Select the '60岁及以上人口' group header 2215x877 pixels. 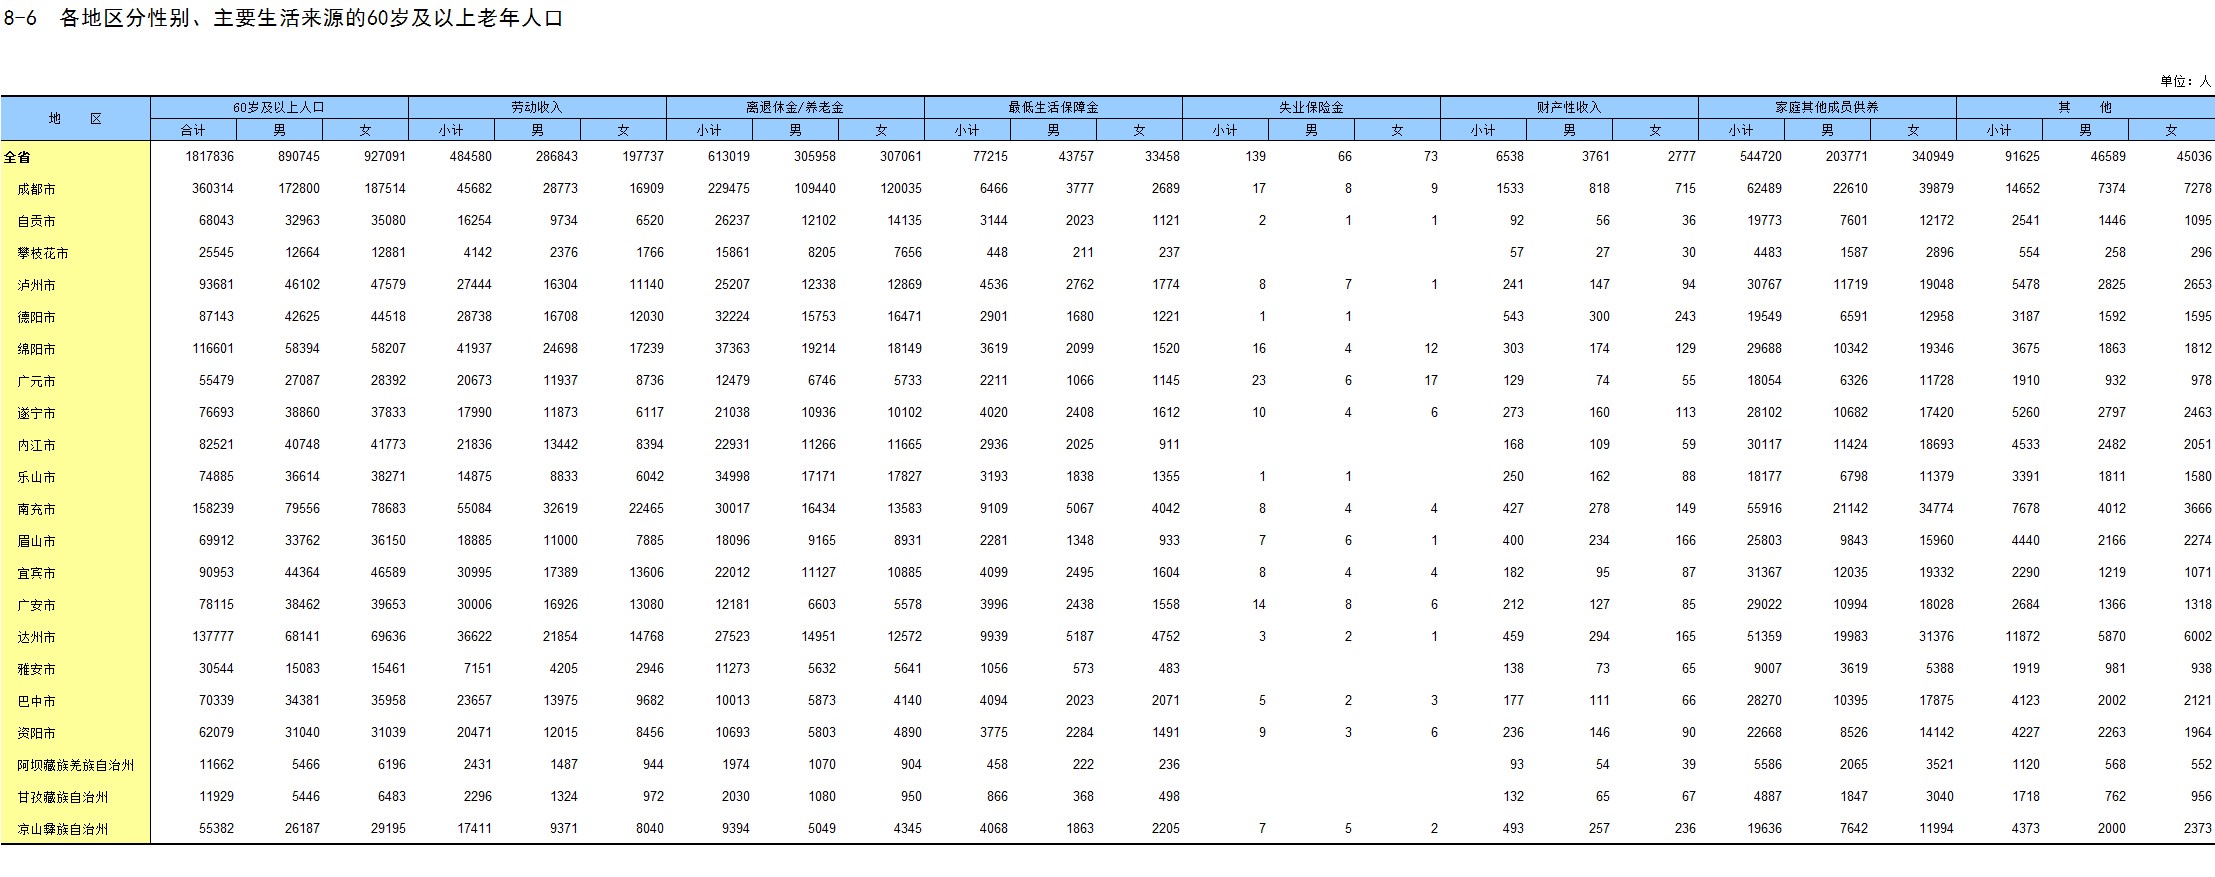279,107
